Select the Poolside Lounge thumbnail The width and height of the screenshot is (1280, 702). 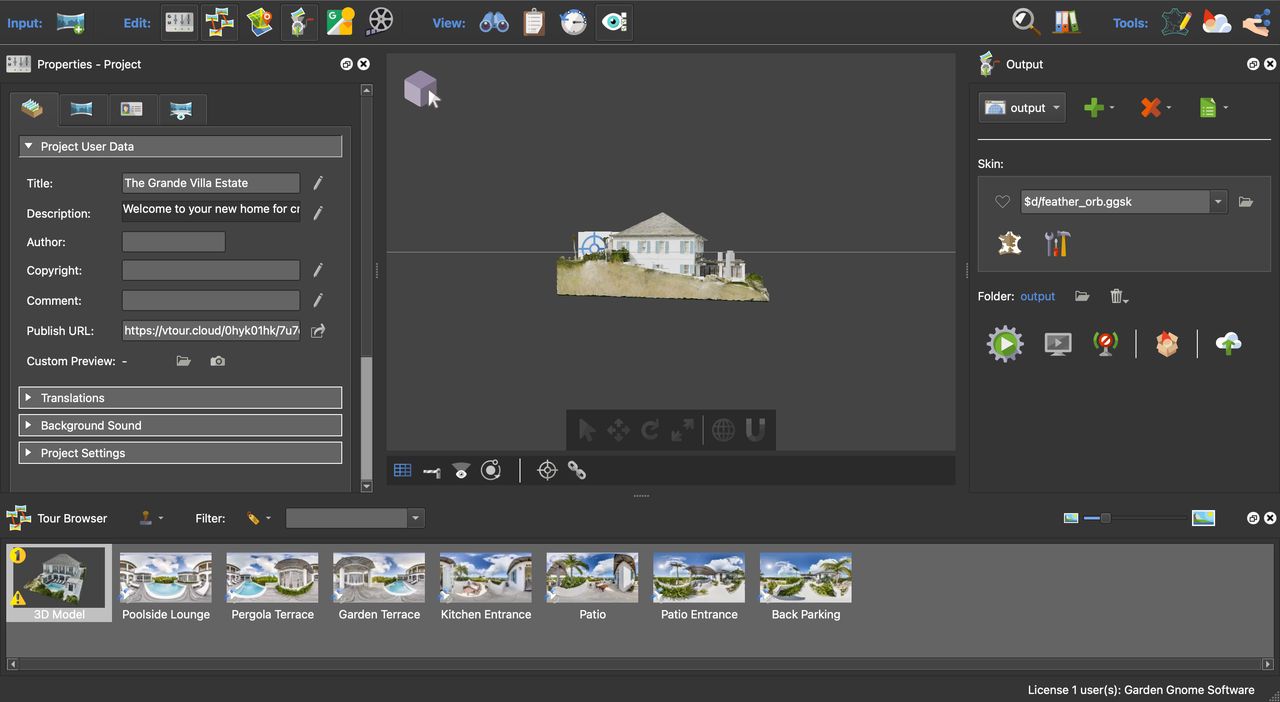pos(166,585)
